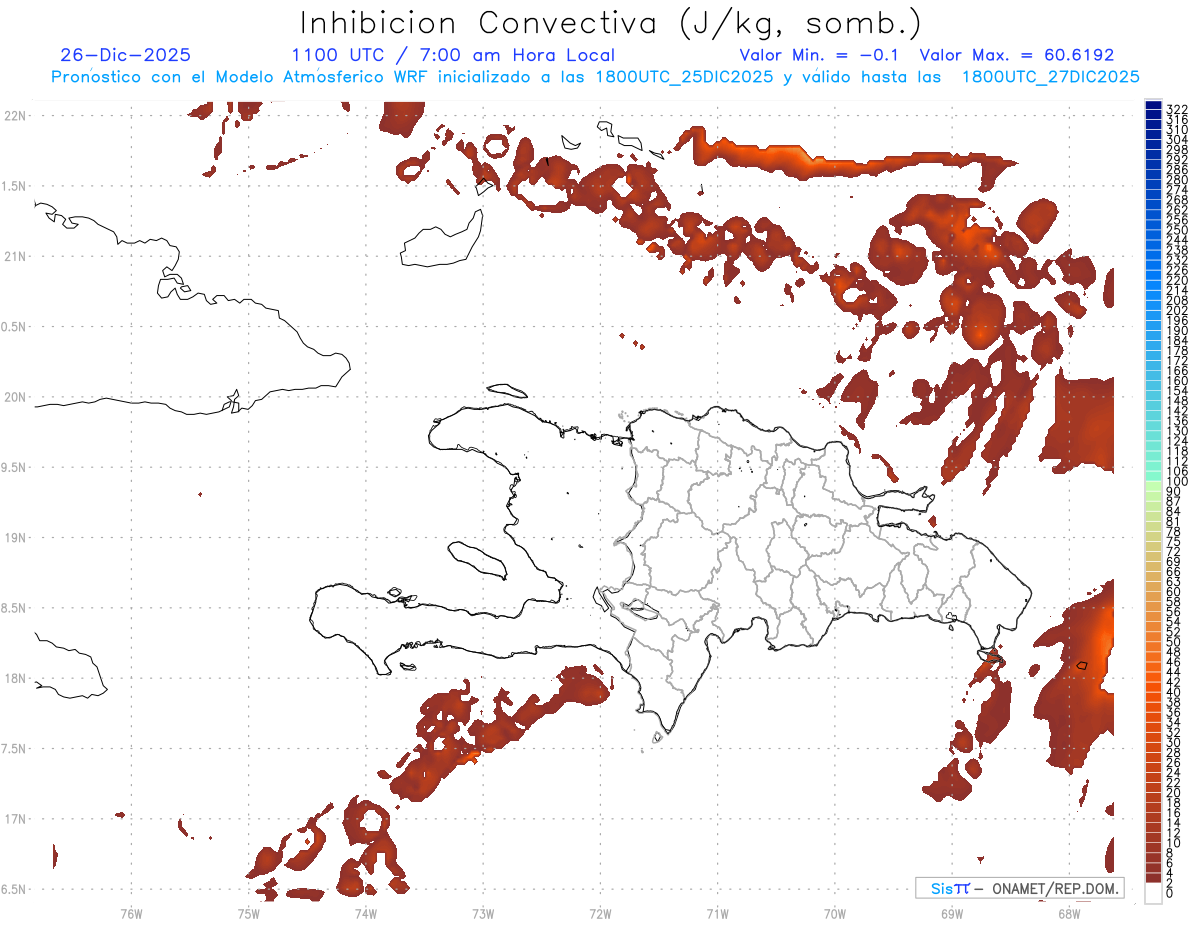Click the 'Pronostico con el Modelo Atmosferico WRF' subtitle line
The height and width of the screenshot is (927, 1200).
click(x=595, y=77)
